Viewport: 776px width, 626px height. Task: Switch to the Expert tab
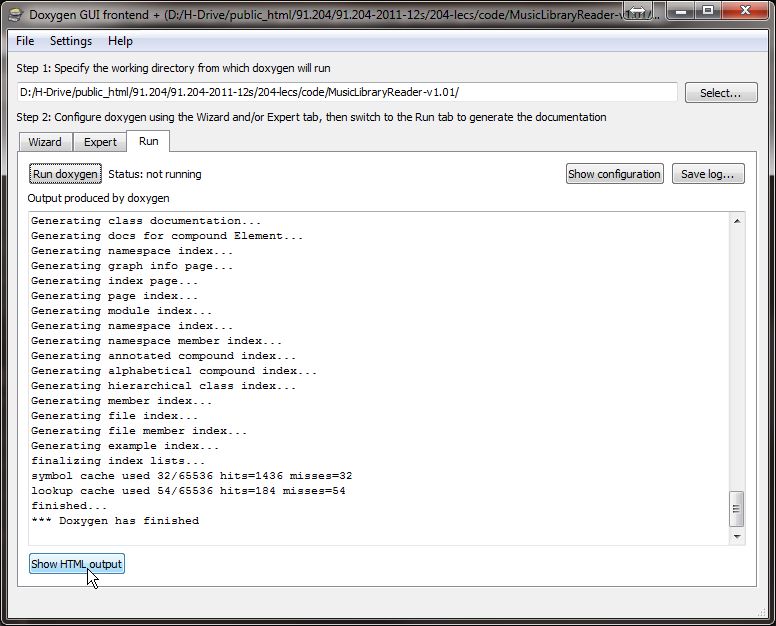pos(100,142)
